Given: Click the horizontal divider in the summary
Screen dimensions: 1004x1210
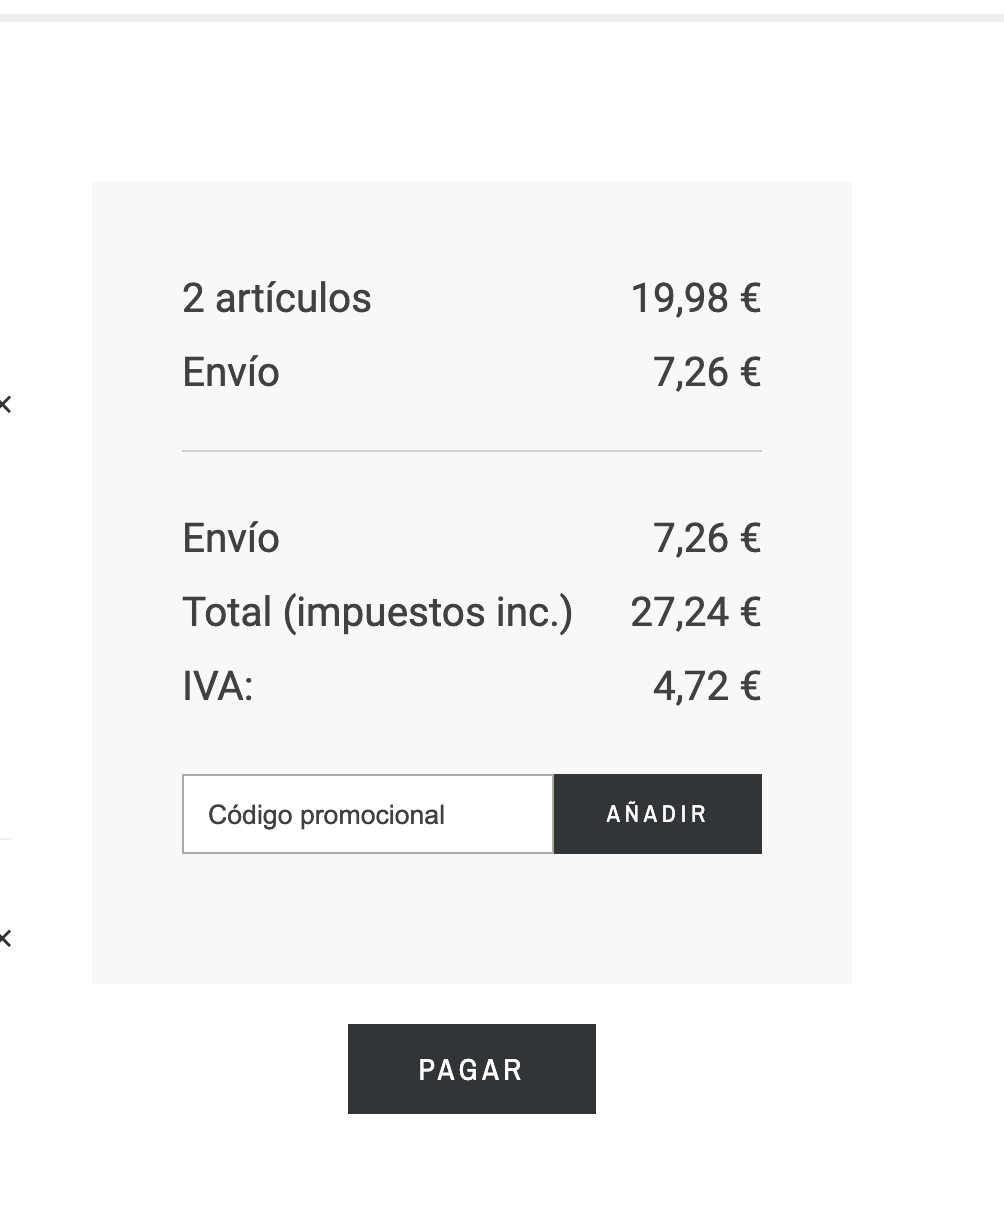Looking at the screenshot, I should (x=471, y=451).
